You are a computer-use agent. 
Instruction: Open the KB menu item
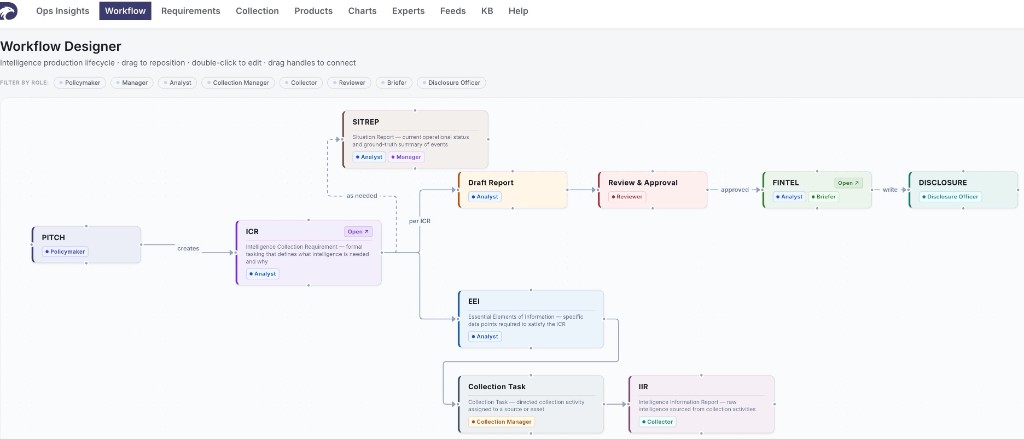pos(487,11)
